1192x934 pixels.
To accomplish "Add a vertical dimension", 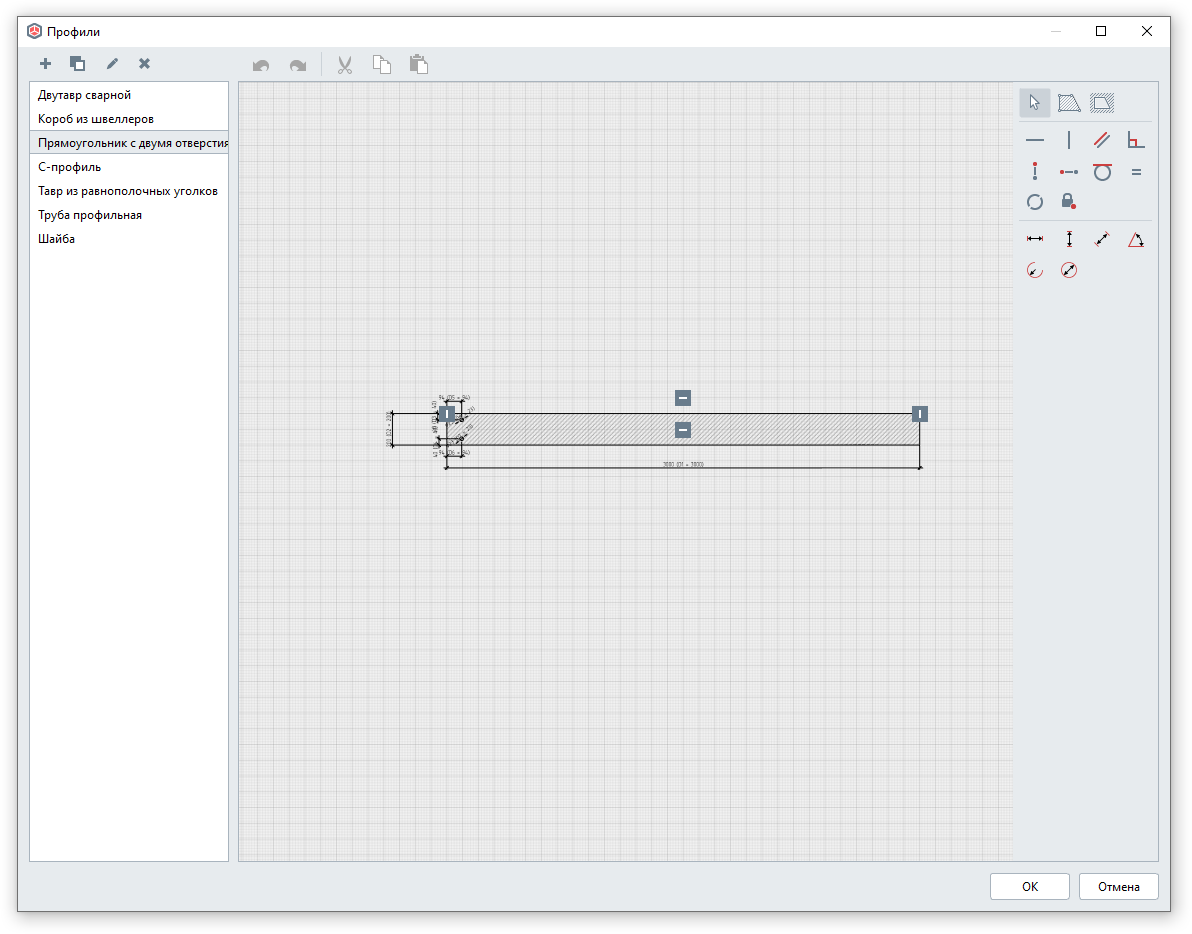I will (1069, 239).
